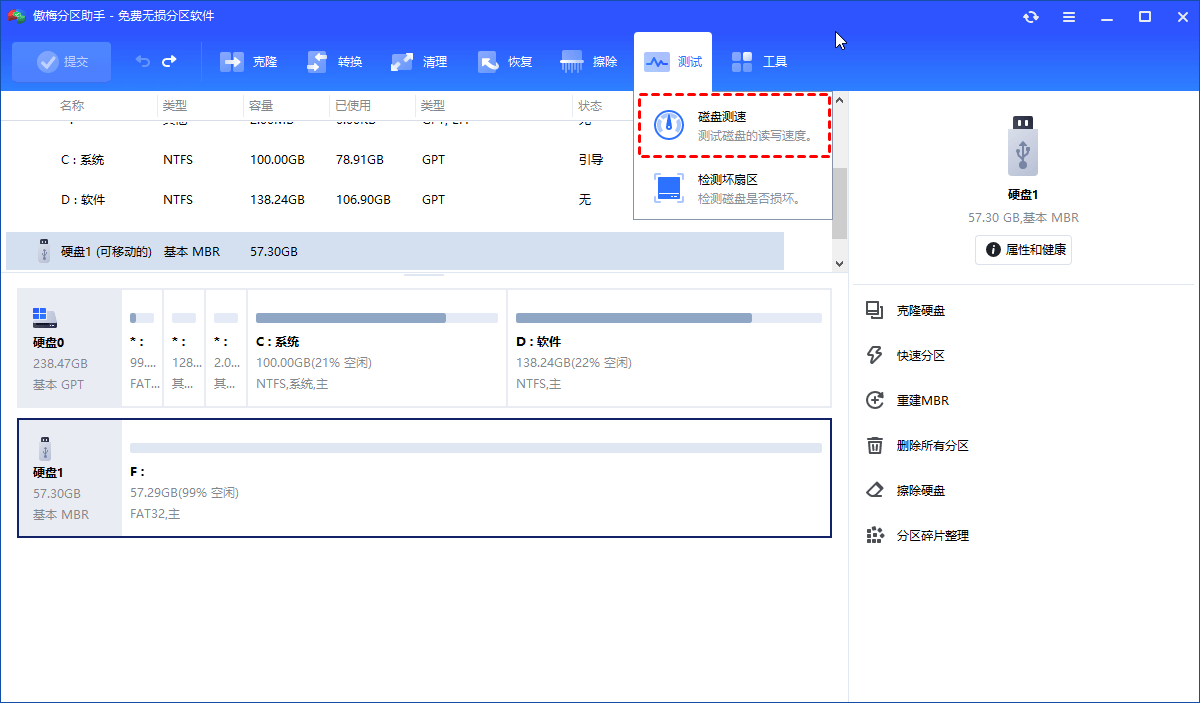Select the 克隆 (Clone) toolbar icon
This screenshot has height=703, width=1200.
248,61
